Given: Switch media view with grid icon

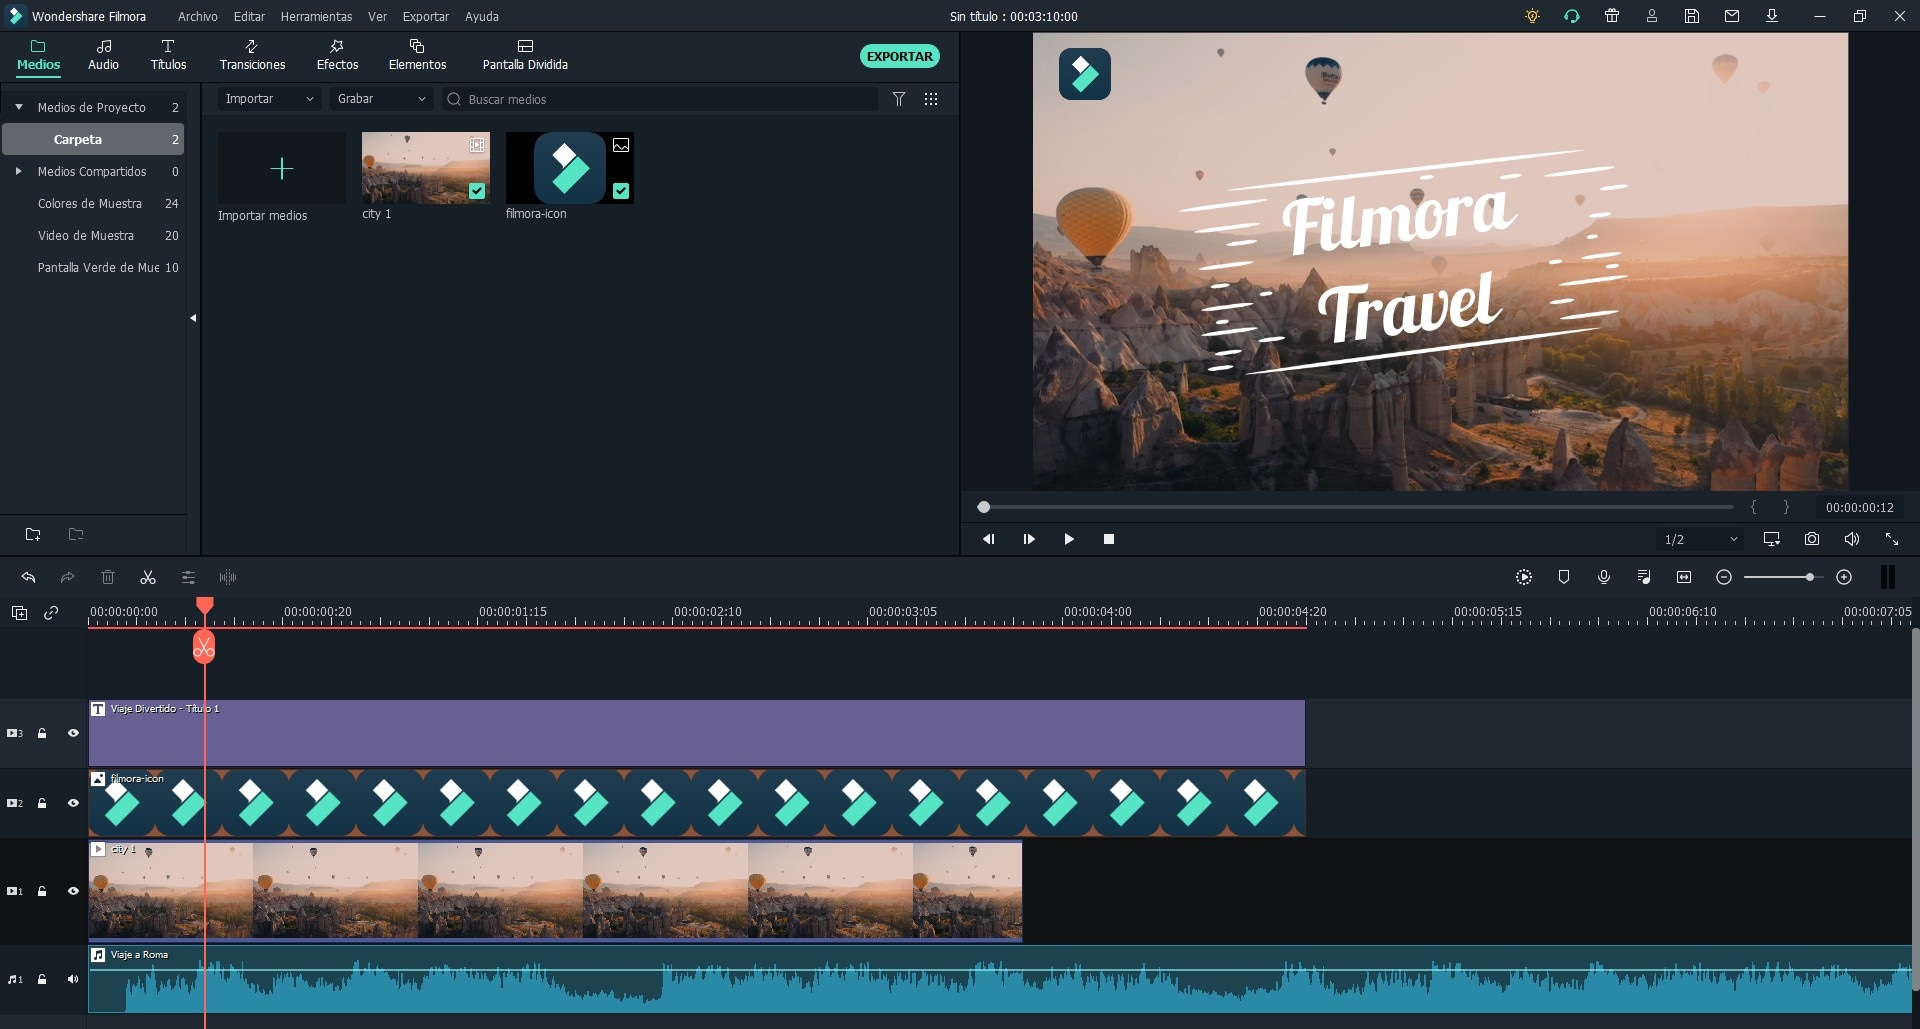Looking at the screenshot, I should pyautogui.click(x=931, y=99).
